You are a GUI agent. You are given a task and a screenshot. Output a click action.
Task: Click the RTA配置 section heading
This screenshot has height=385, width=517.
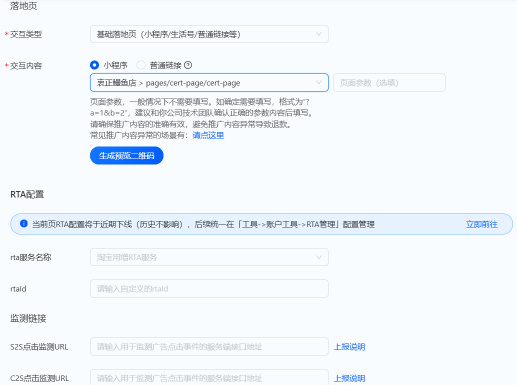(27, 194)
